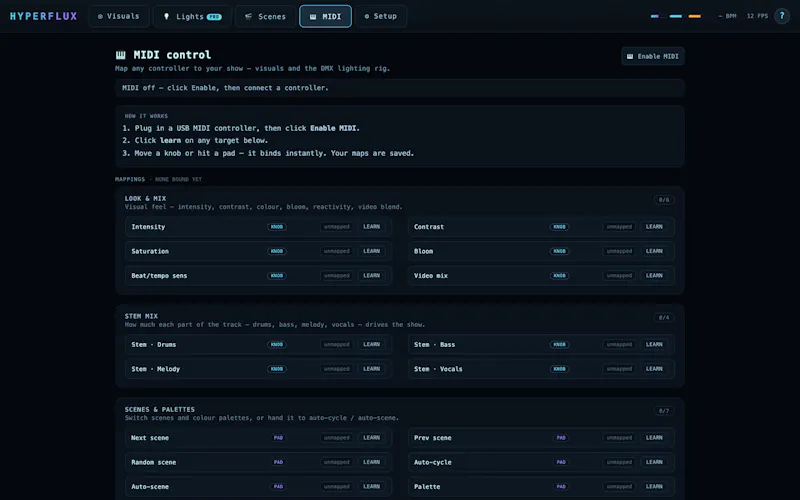
Task: Click LEARN for Next scene
Action: (371, 438)
